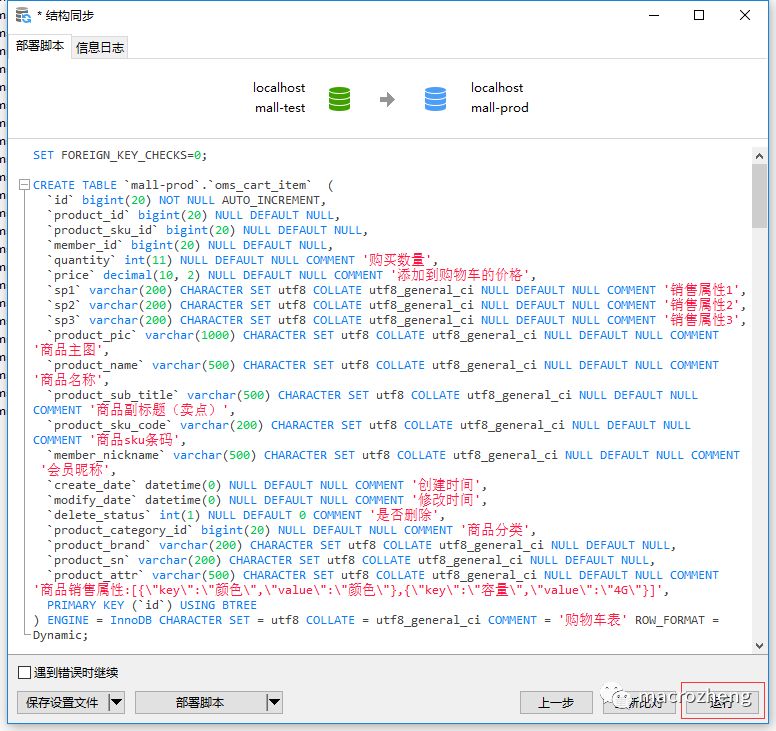Click the bottom 部署脚本 button
This screenshot has height=731, width=776.
click(x=200, y=702)
